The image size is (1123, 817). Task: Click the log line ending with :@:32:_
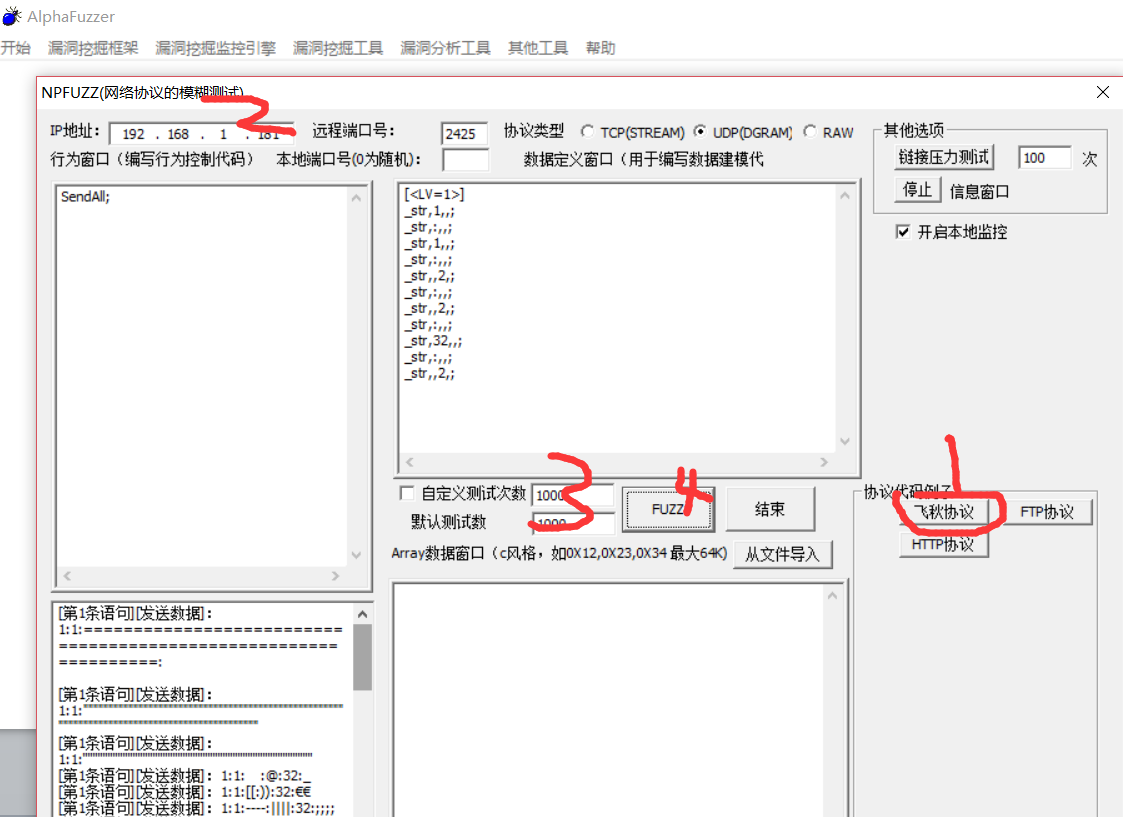[185, 776]
